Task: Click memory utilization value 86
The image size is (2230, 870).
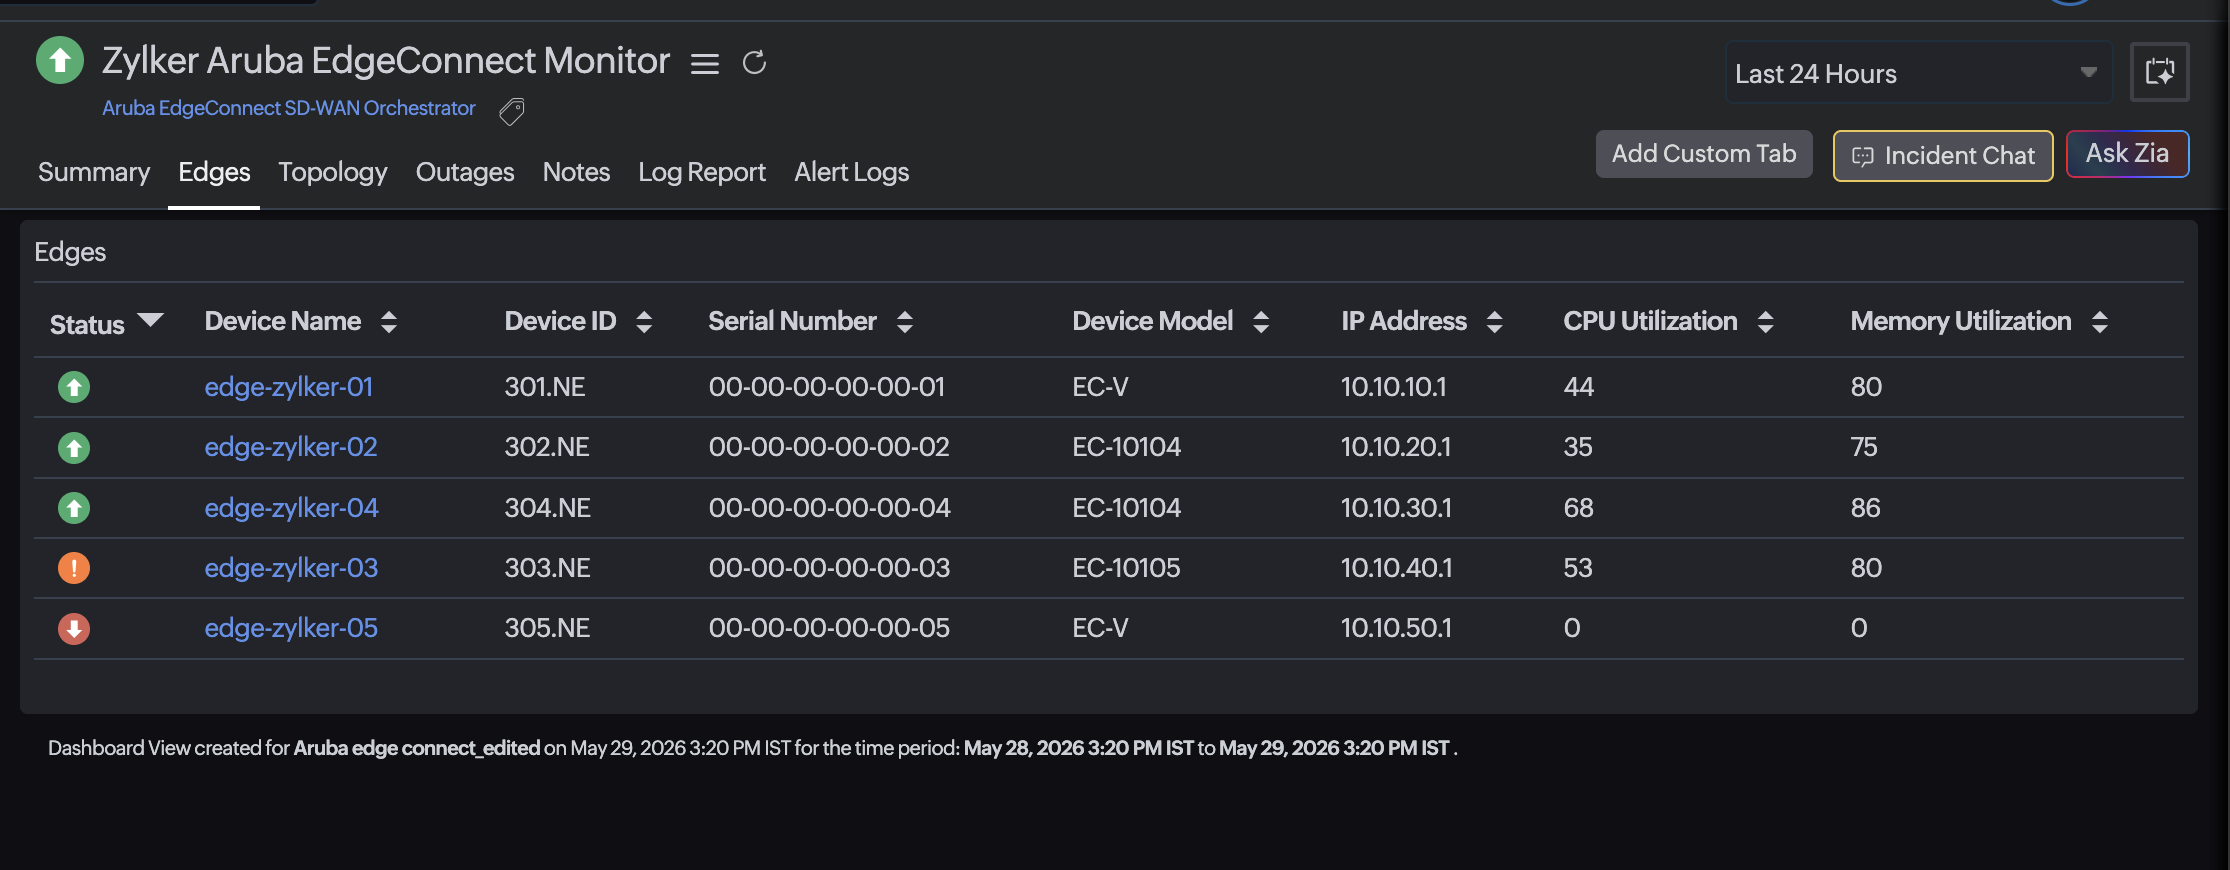Action: (1866, 508)
